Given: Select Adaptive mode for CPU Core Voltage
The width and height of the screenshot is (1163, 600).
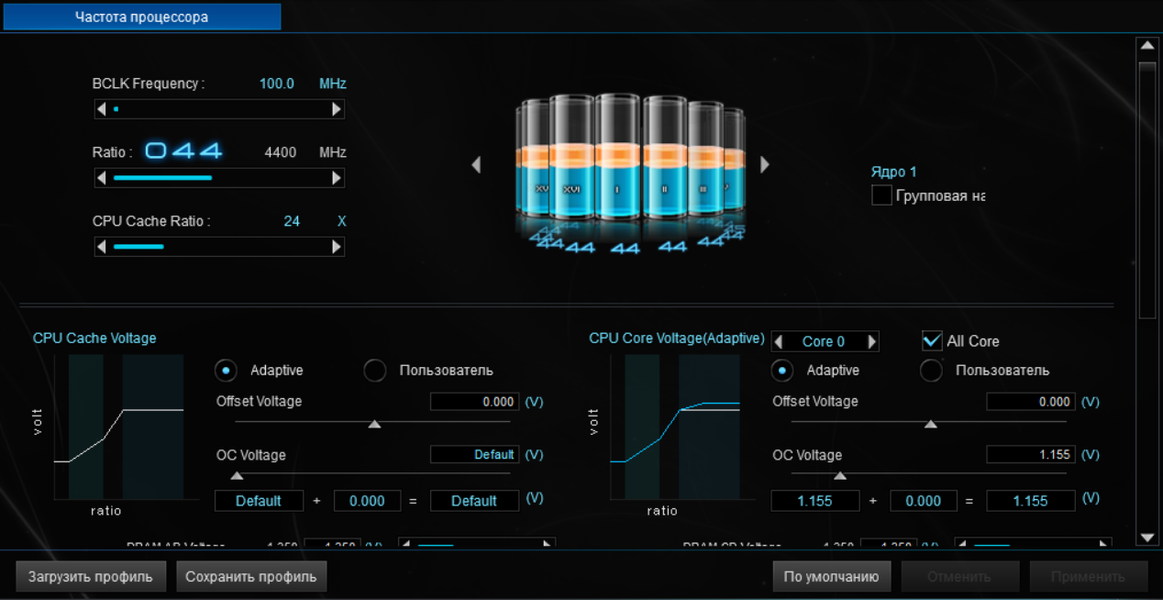Looking at the screenshot, I should 783,370.
